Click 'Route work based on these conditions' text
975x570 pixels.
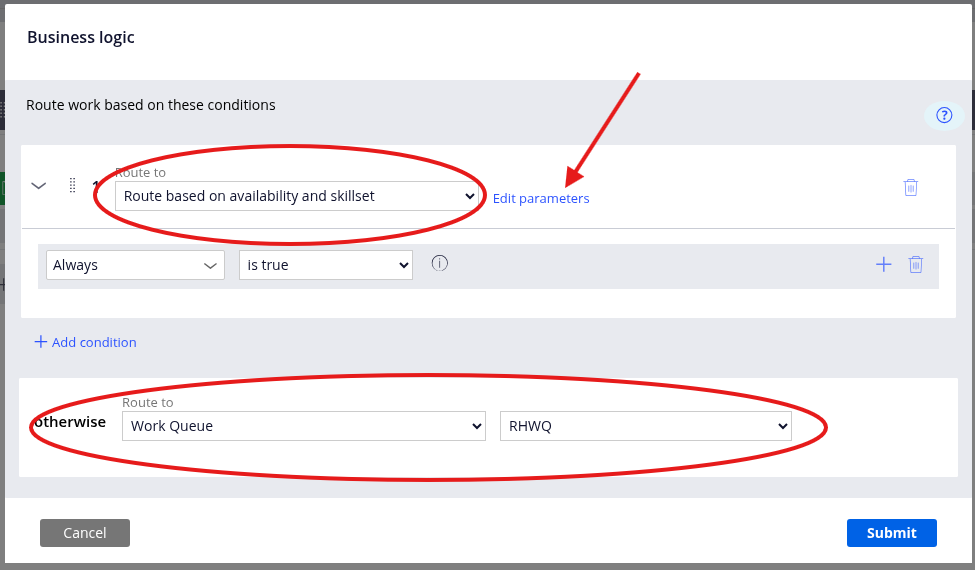(x=151, y=105)
